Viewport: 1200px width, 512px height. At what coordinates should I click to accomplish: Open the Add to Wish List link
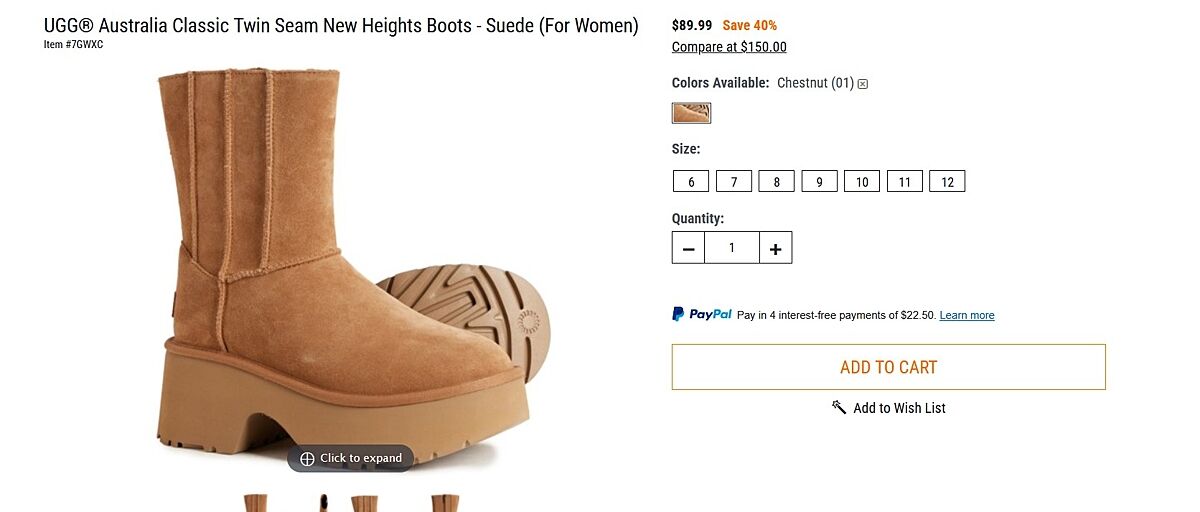coord(899,408)
